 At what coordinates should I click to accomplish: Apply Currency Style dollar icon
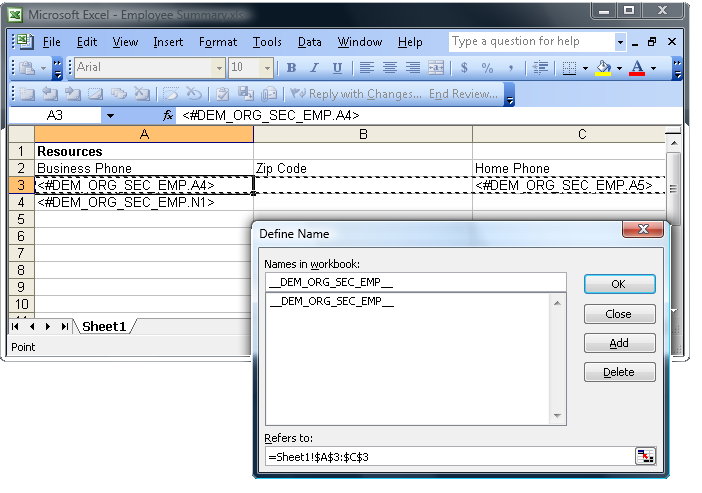(x=464, y=68)
